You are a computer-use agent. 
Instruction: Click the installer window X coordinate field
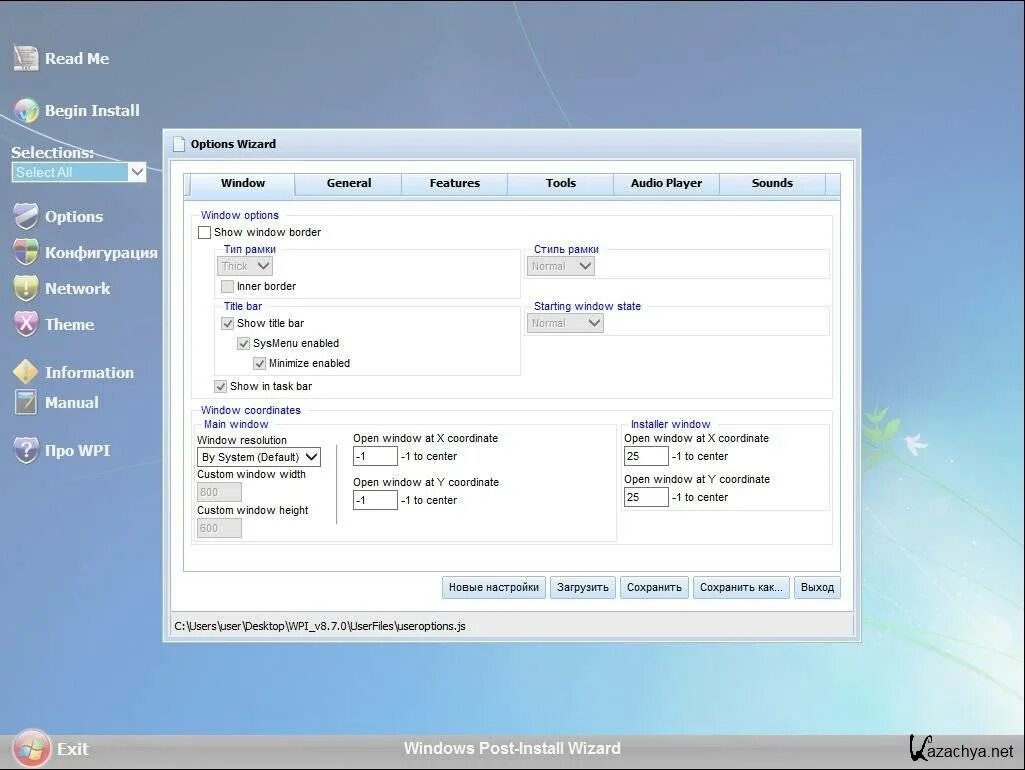coord(645,455)
